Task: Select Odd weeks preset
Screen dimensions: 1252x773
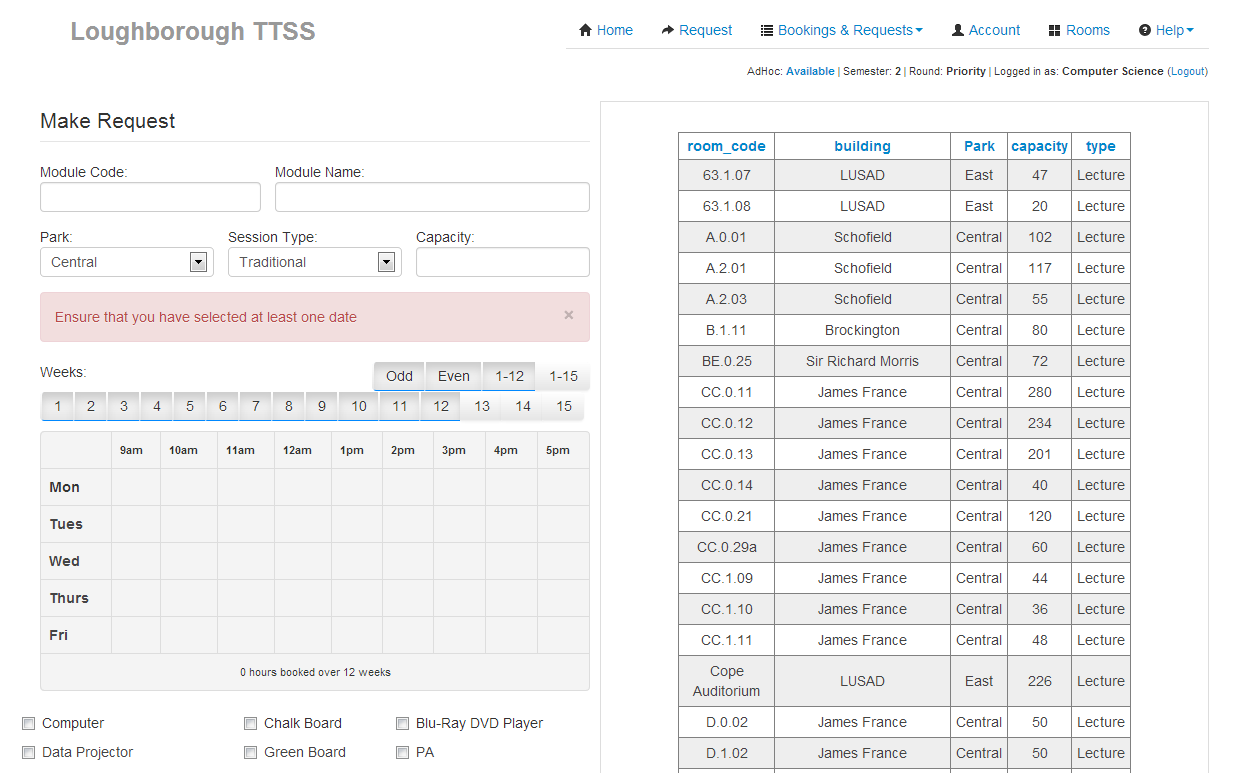Action: [x=399, y=376]
